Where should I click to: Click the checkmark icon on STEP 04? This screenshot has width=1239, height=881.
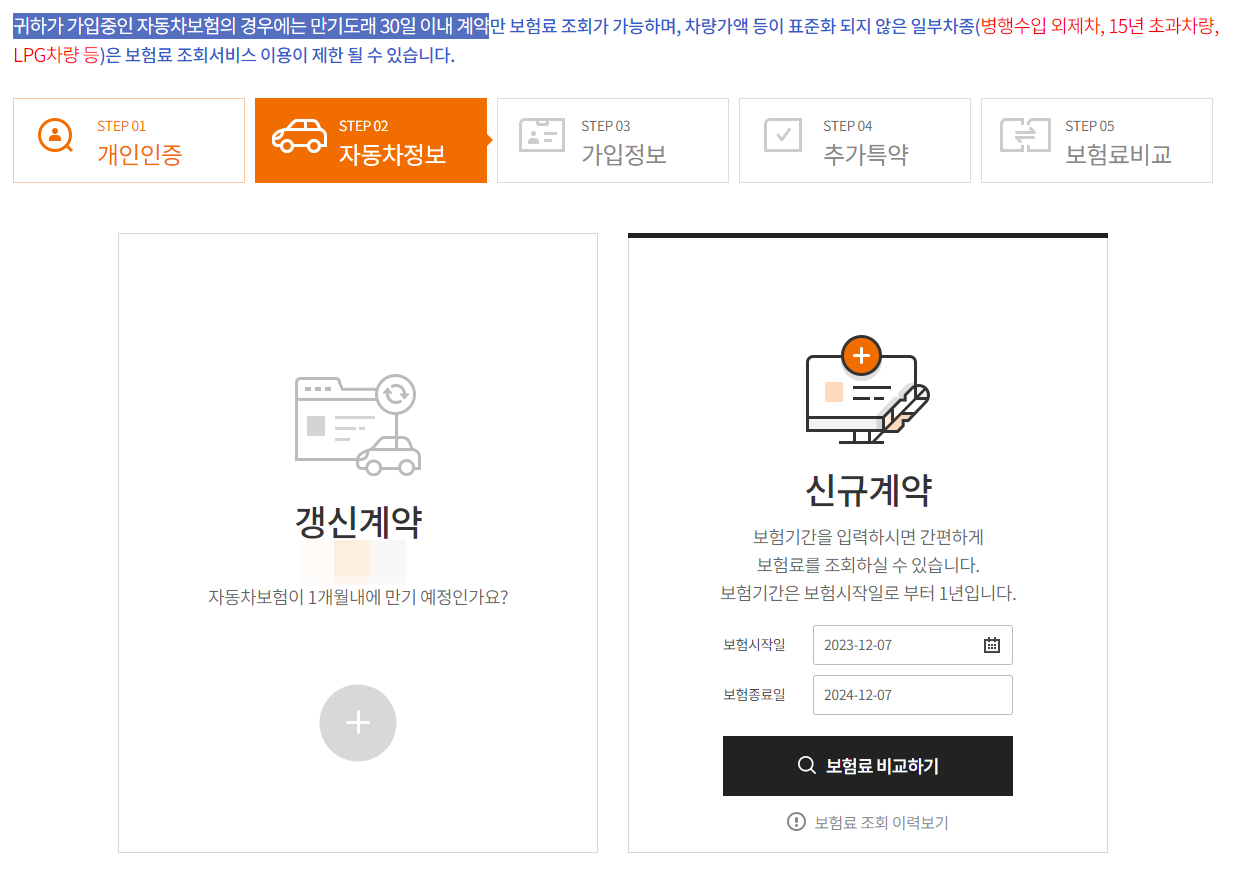(x=785, y=135)
